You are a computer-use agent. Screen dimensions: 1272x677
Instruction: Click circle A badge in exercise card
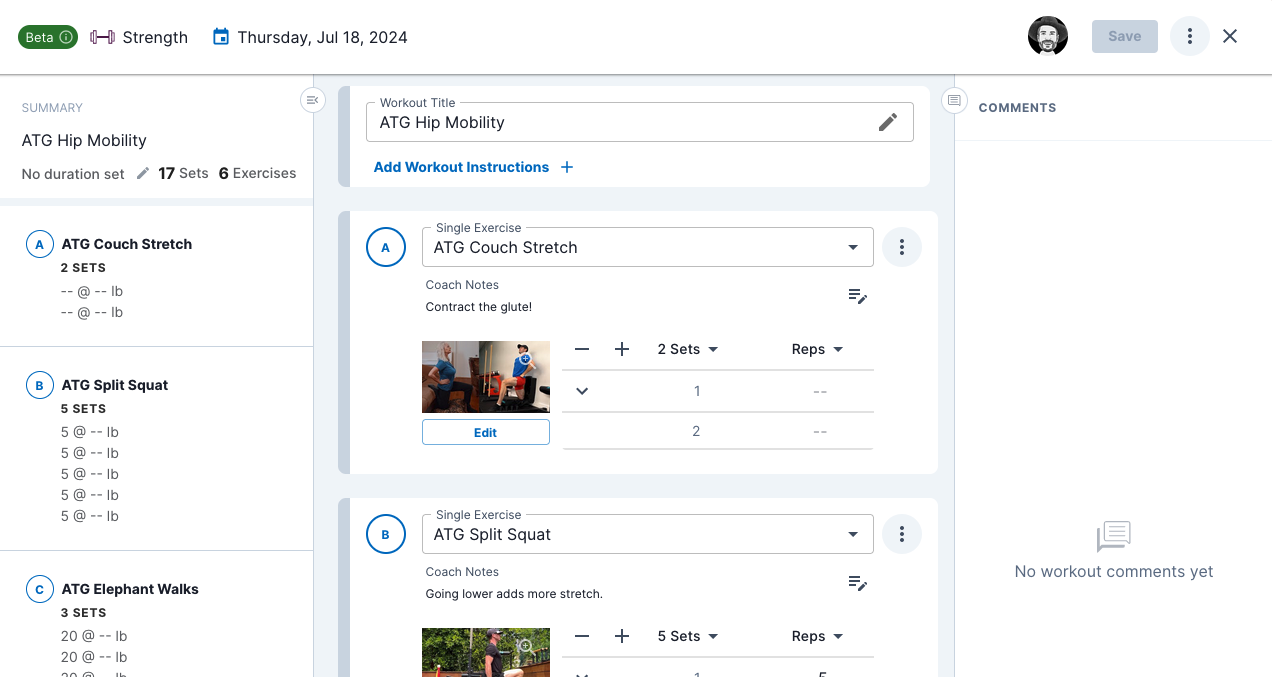[x=386, y=247]
